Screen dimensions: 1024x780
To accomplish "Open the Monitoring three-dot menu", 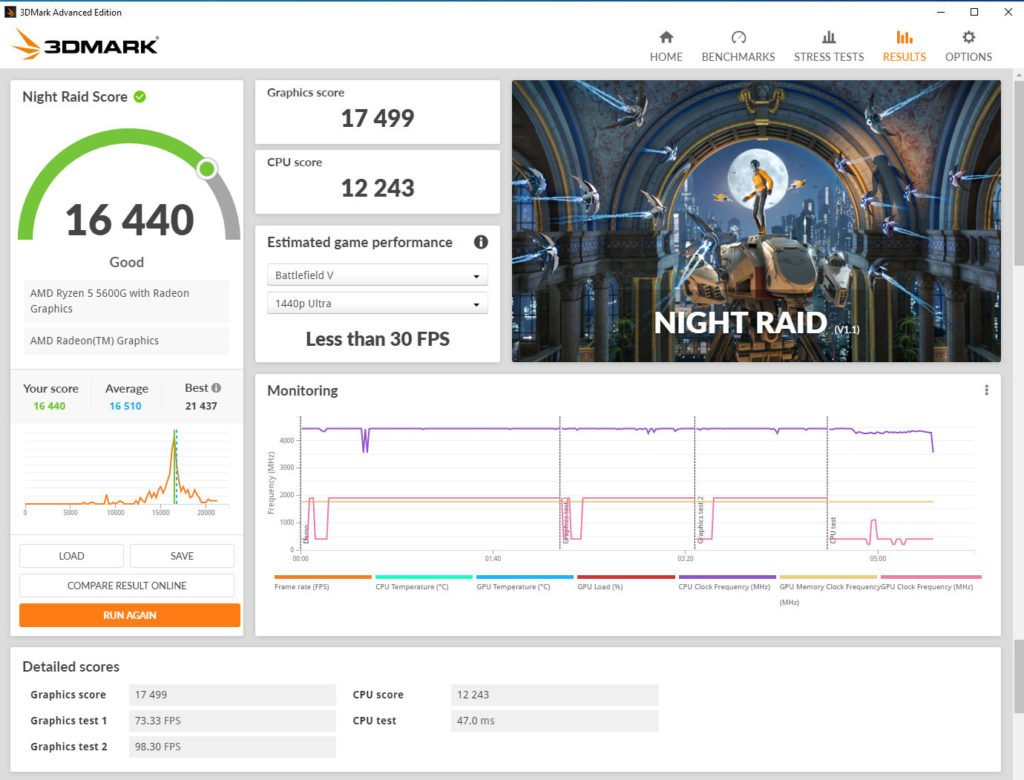I will pyautogui.click(x=986, y=390).
